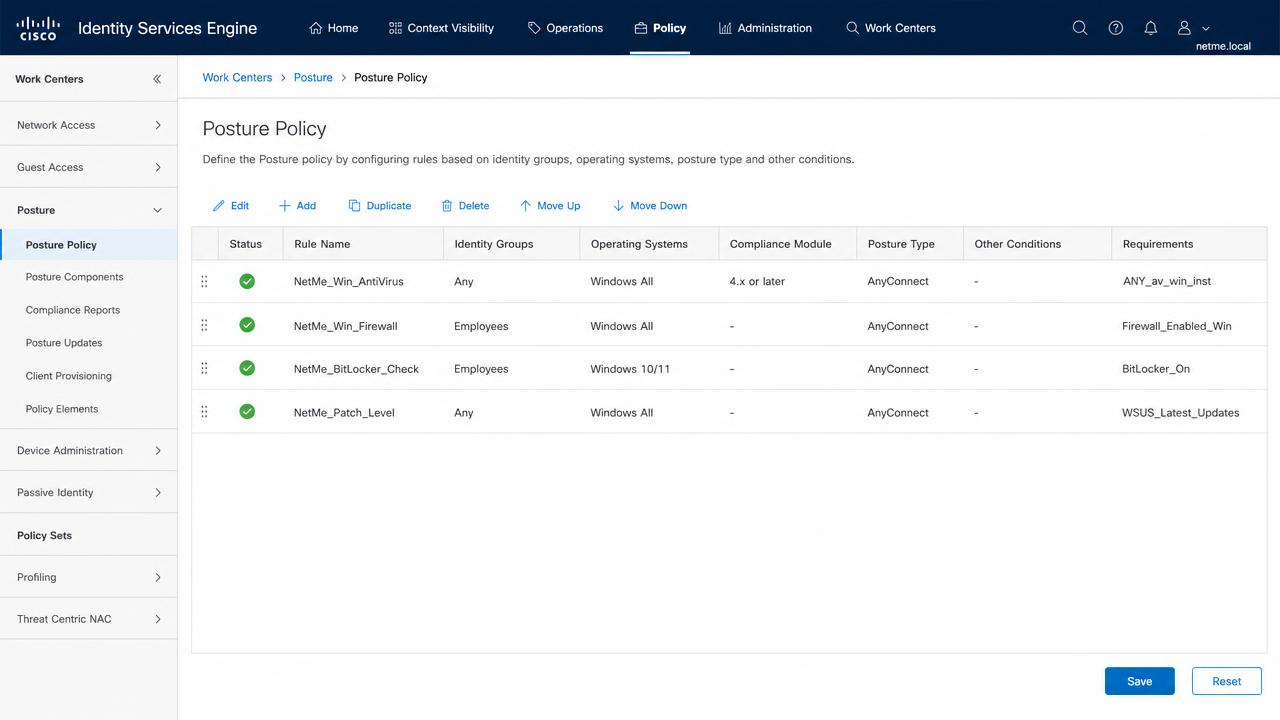Viewport: 1280px width, 720px height.
Task: Reset the posture policy changes
Action: 1227,681
